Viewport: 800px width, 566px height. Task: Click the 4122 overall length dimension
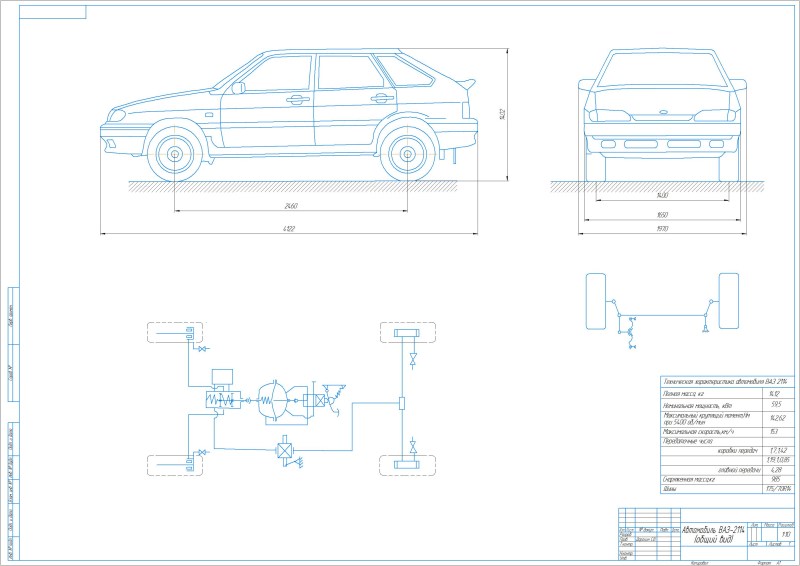[x=289, y=230]
